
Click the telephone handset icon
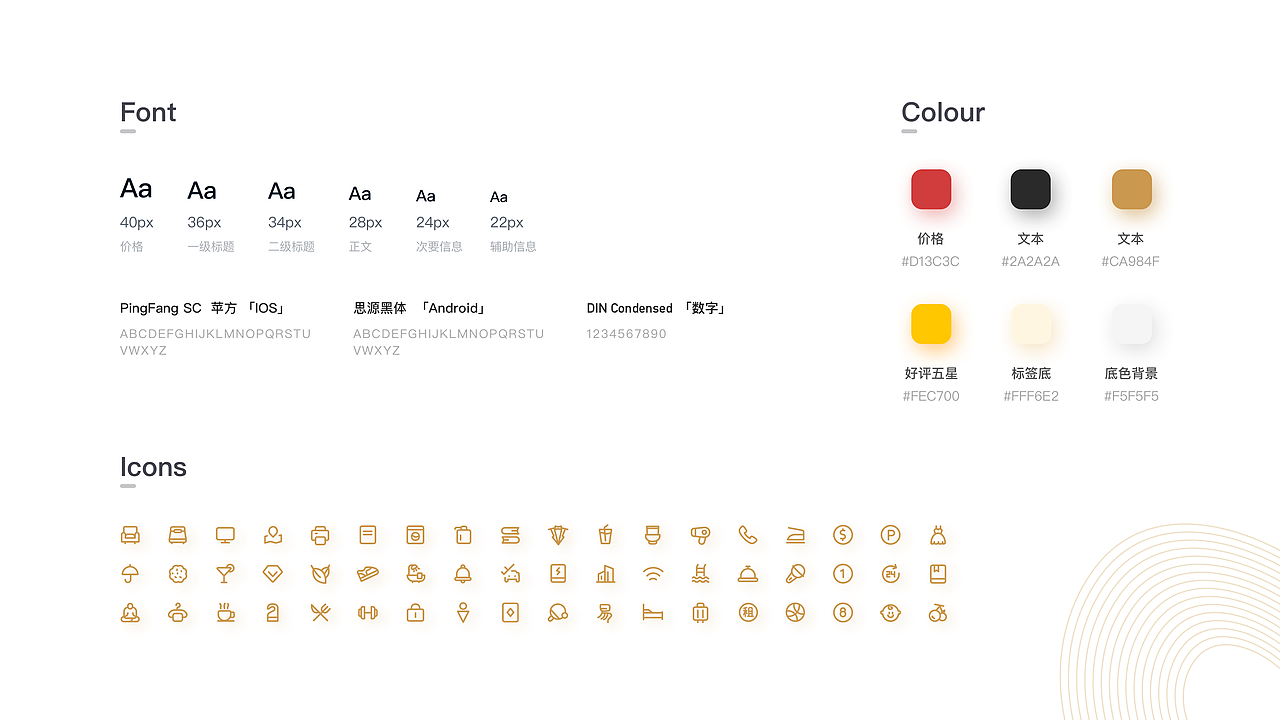pyautogui.click(x=748, y=535)
